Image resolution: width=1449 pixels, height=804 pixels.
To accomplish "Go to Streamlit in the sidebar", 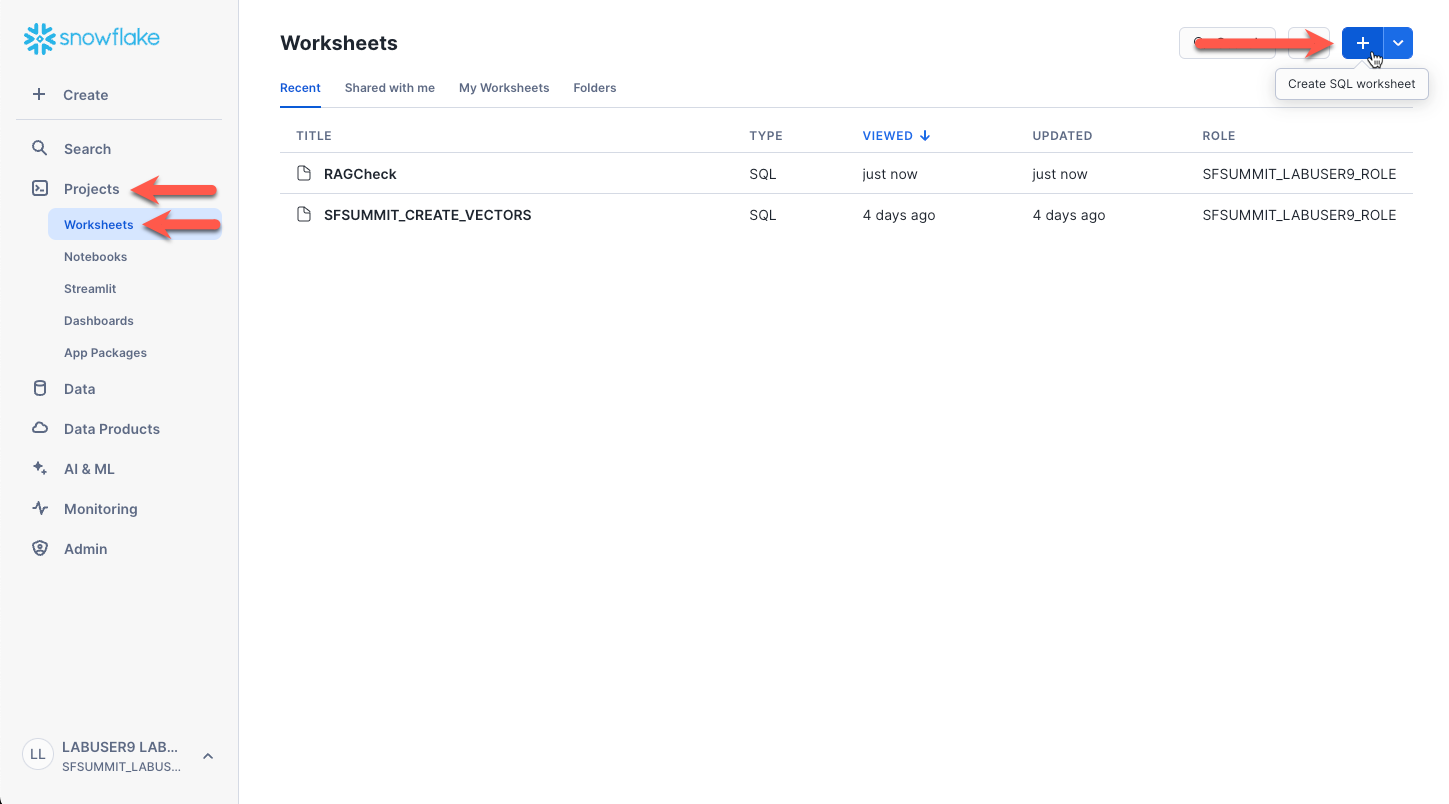I will click(90, 289).
